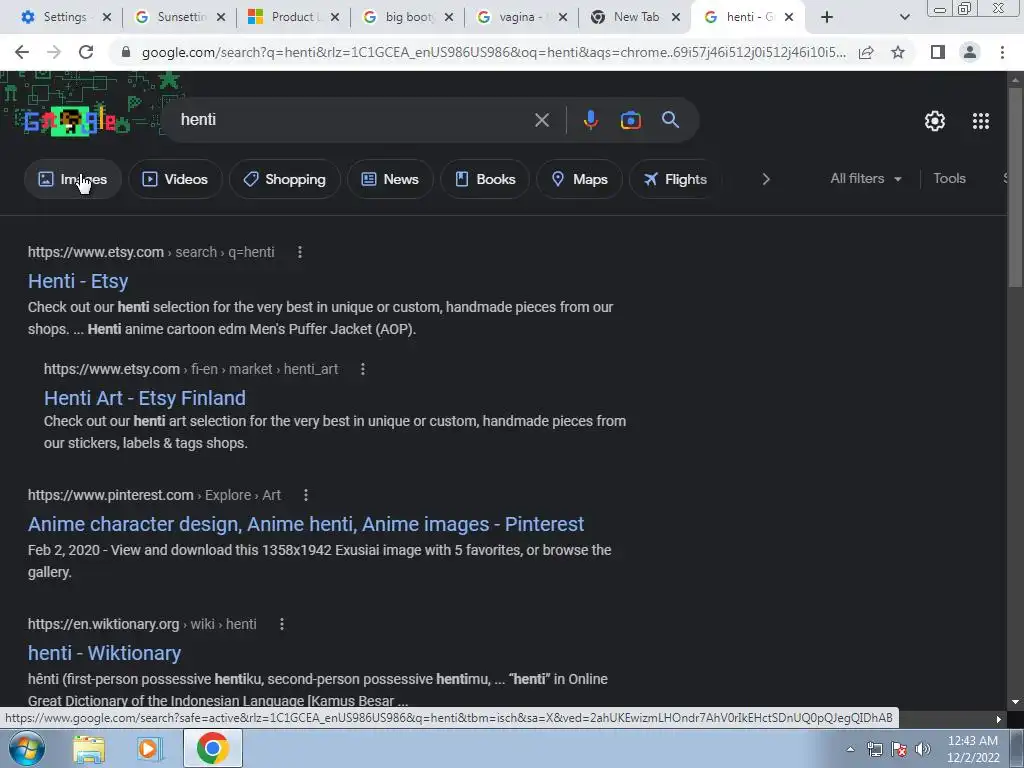
Task: Select the Images filter
Action: tap(73, 179)
